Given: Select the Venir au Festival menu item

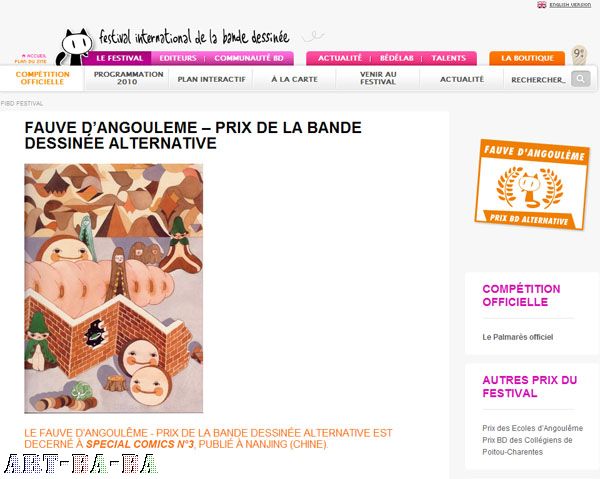Looking at the screenshot, I should click(378, 78).
